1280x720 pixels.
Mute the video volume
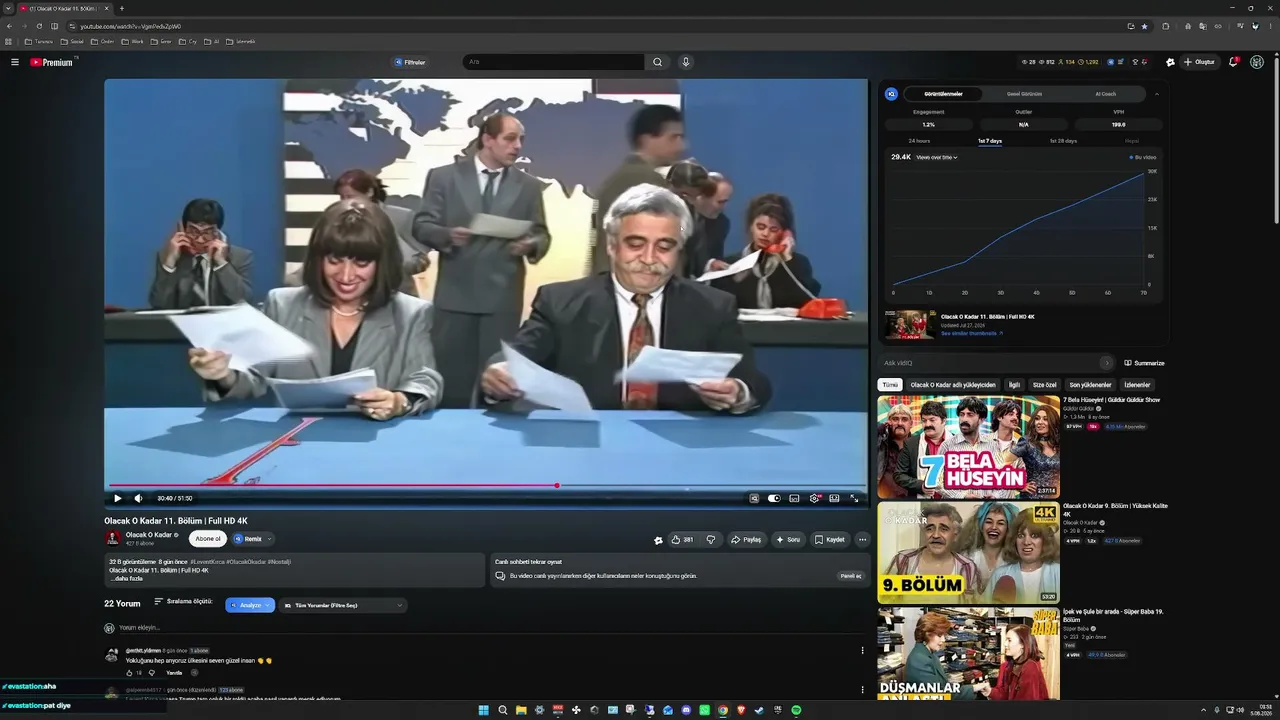click(x=138, y=498)
